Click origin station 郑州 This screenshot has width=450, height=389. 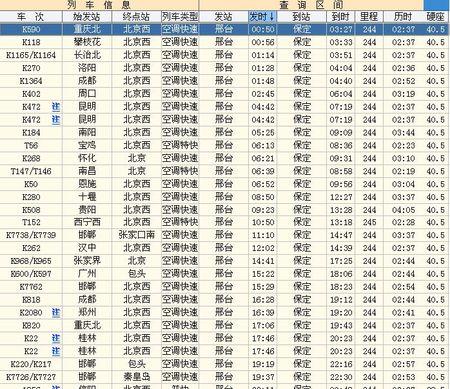87,312
